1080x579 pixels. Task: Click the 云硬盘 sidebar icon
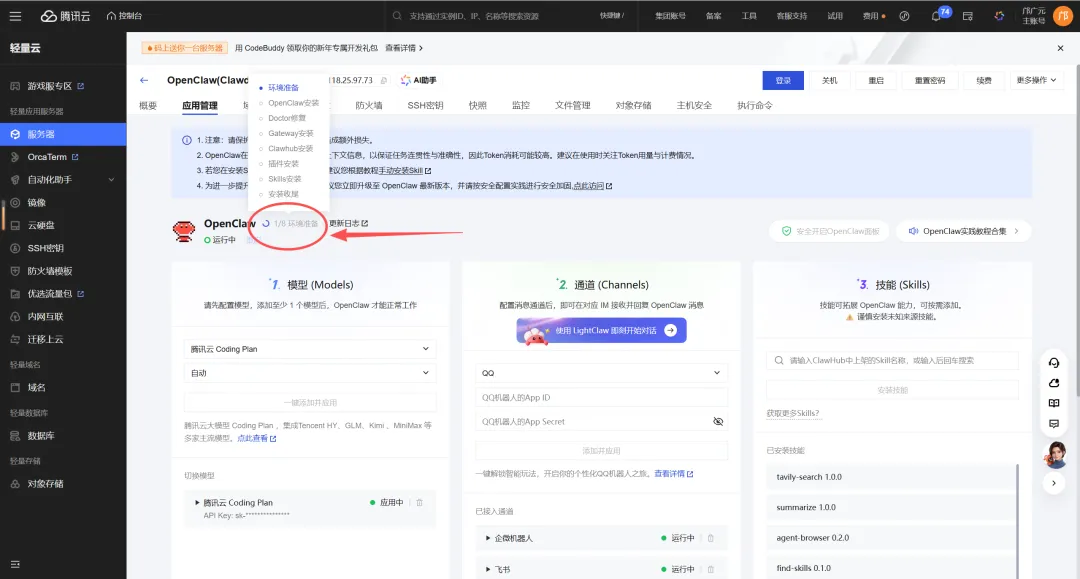click(15, 225)
